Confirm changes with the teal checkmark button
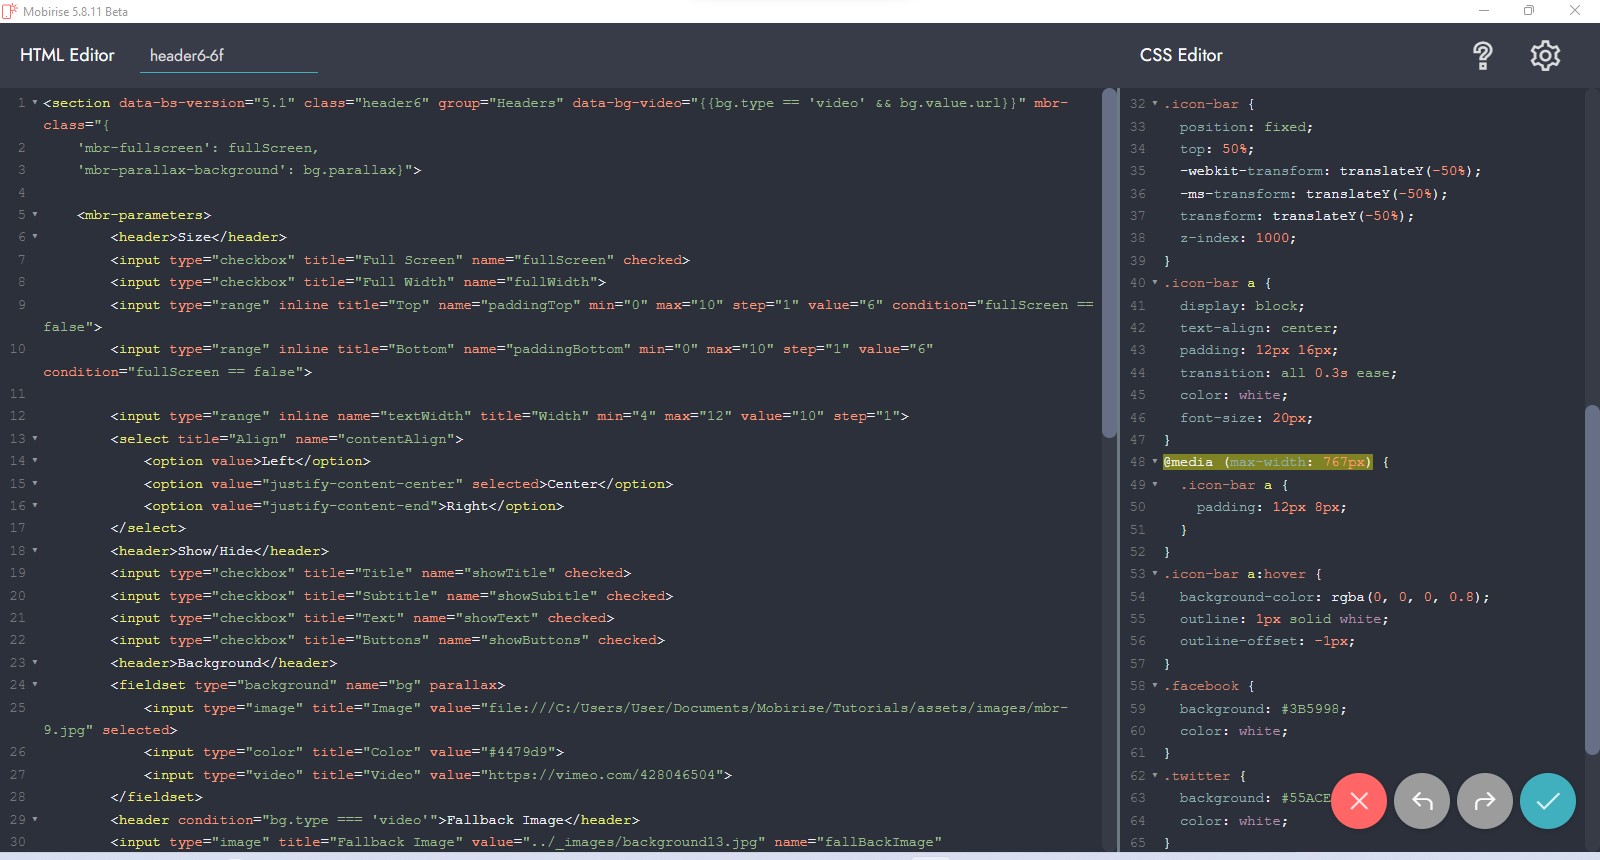Screen dimensions: 1600x860 [1548, 801]
